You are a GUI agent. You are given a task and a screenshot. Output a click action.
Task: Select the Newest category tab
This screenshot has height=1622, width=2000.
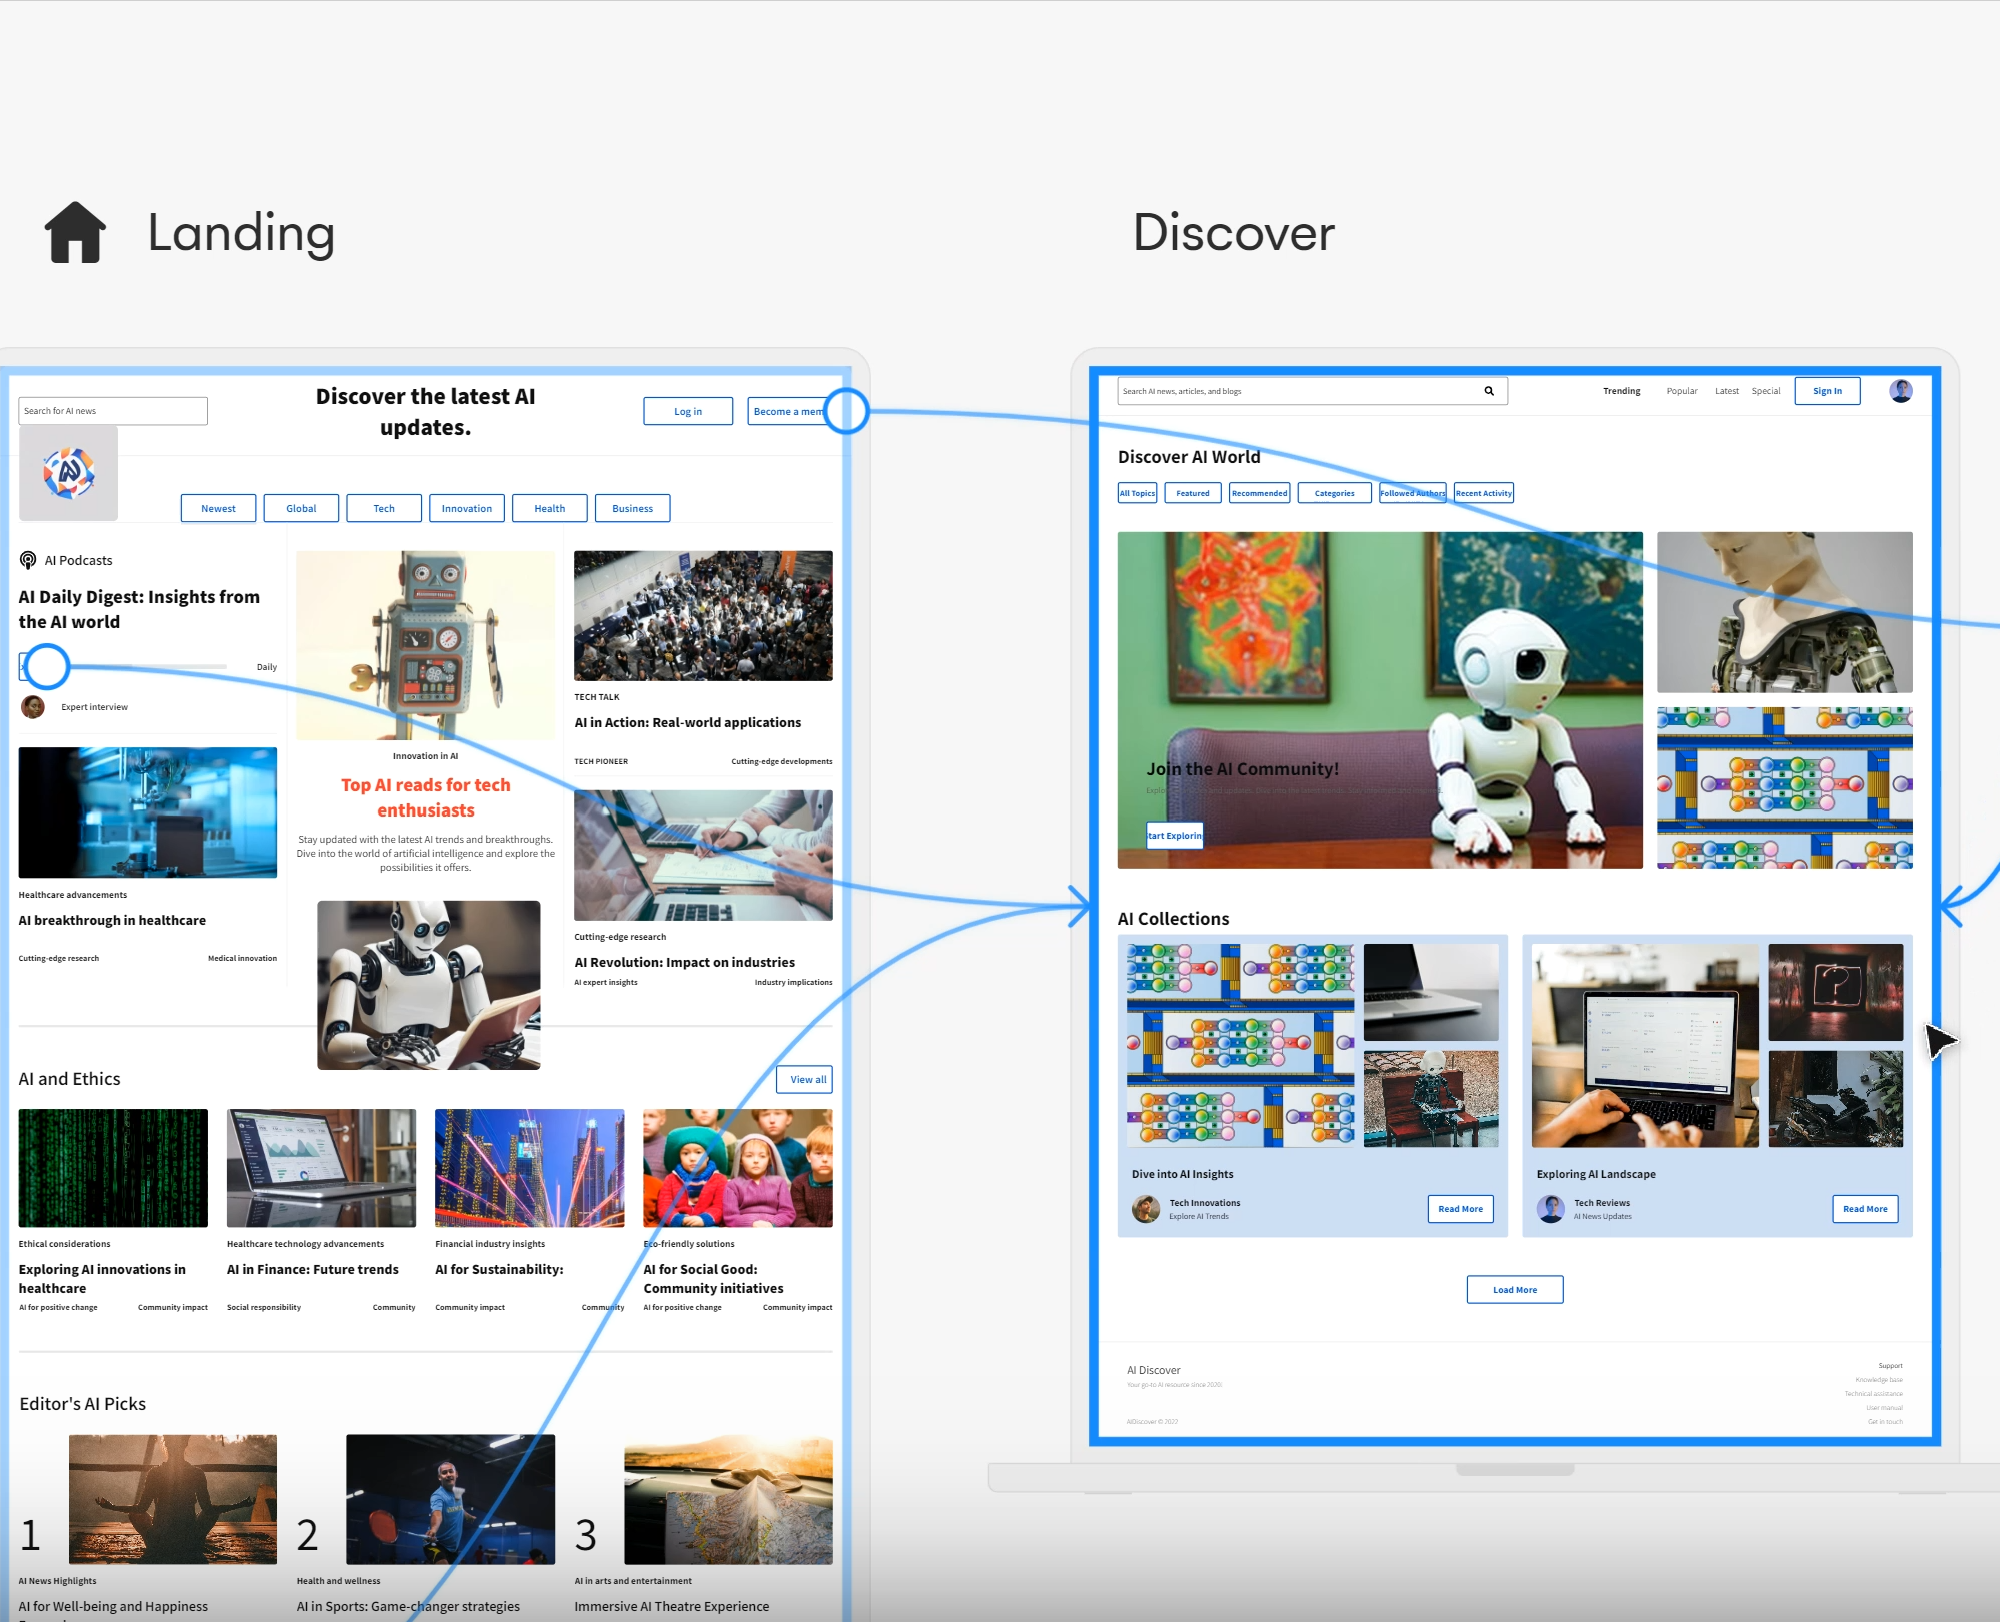coord(218,508)
